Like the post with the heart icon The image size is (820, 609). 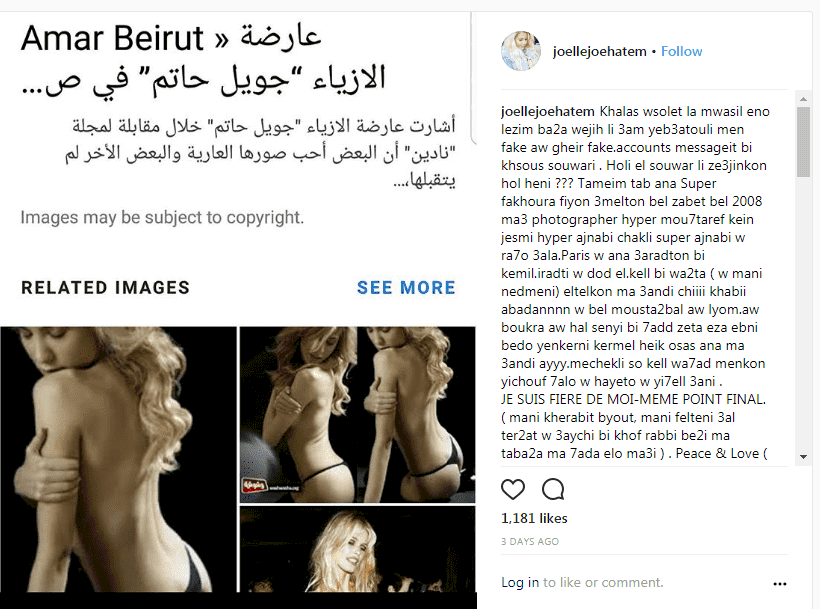[x=512, y=489]
